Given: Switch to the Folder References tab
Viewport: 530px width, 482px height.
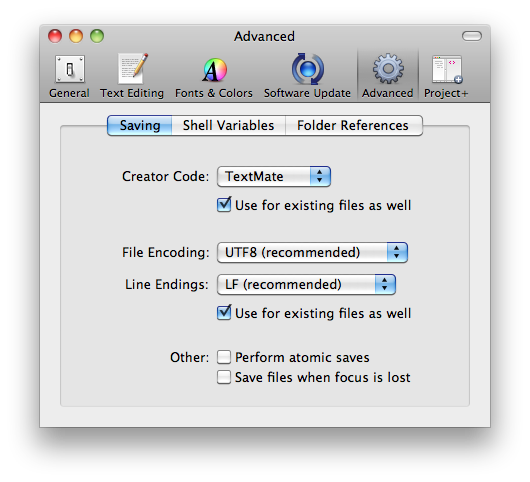Looking at the screenshot, I should coord(354,125).
